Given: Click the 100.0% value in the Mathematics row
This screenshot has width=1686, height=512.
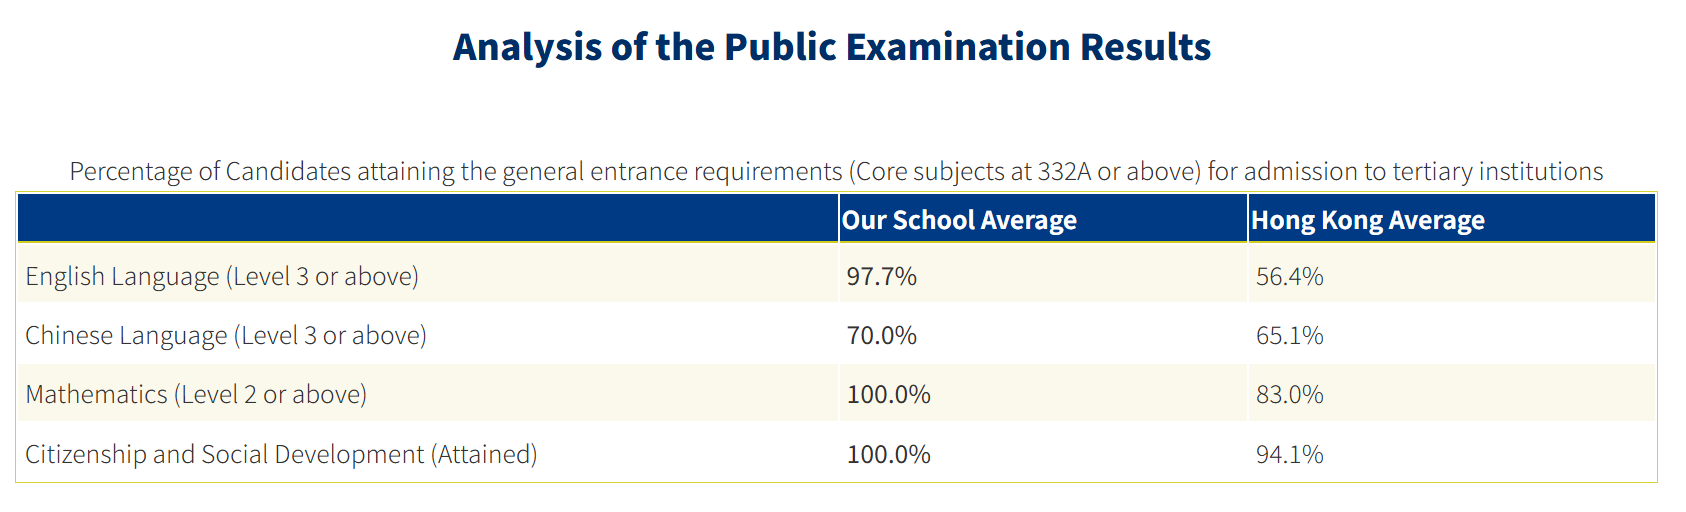Looking at the screenshot, I should point(888,394).
